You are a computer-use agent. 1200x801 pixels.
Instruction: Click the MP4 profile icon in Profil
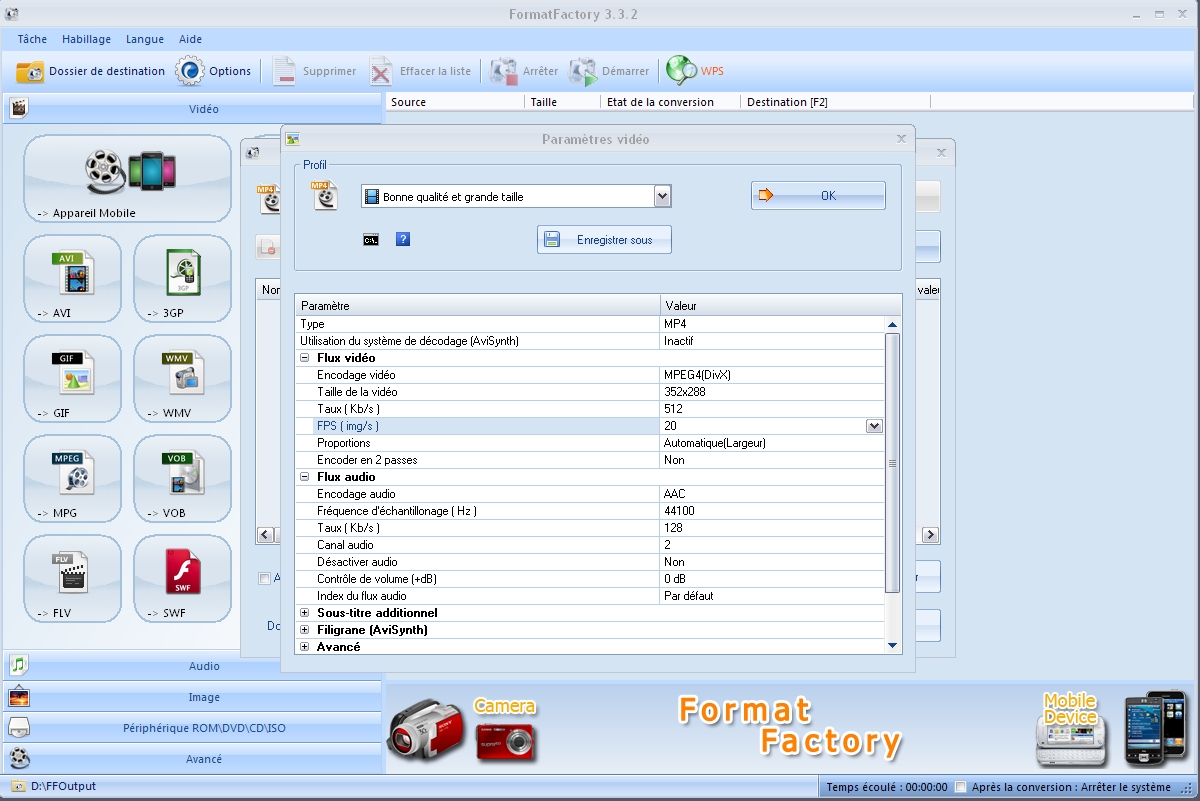(x=325, y=196)
